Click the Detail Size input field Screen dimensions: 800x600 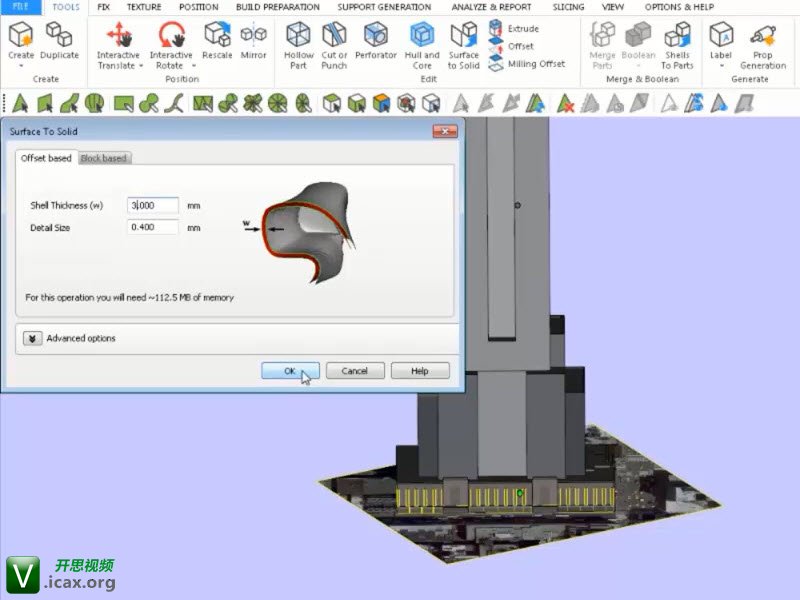click(x=153, y=228)
